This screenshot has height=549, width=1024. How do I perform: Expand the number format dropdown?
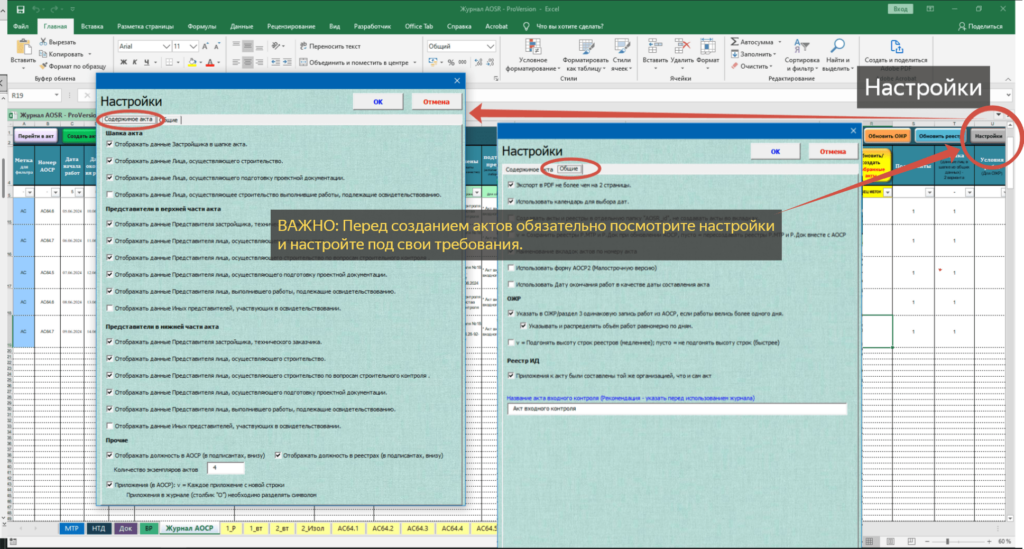pyautogui.click(x=490, y=46)
